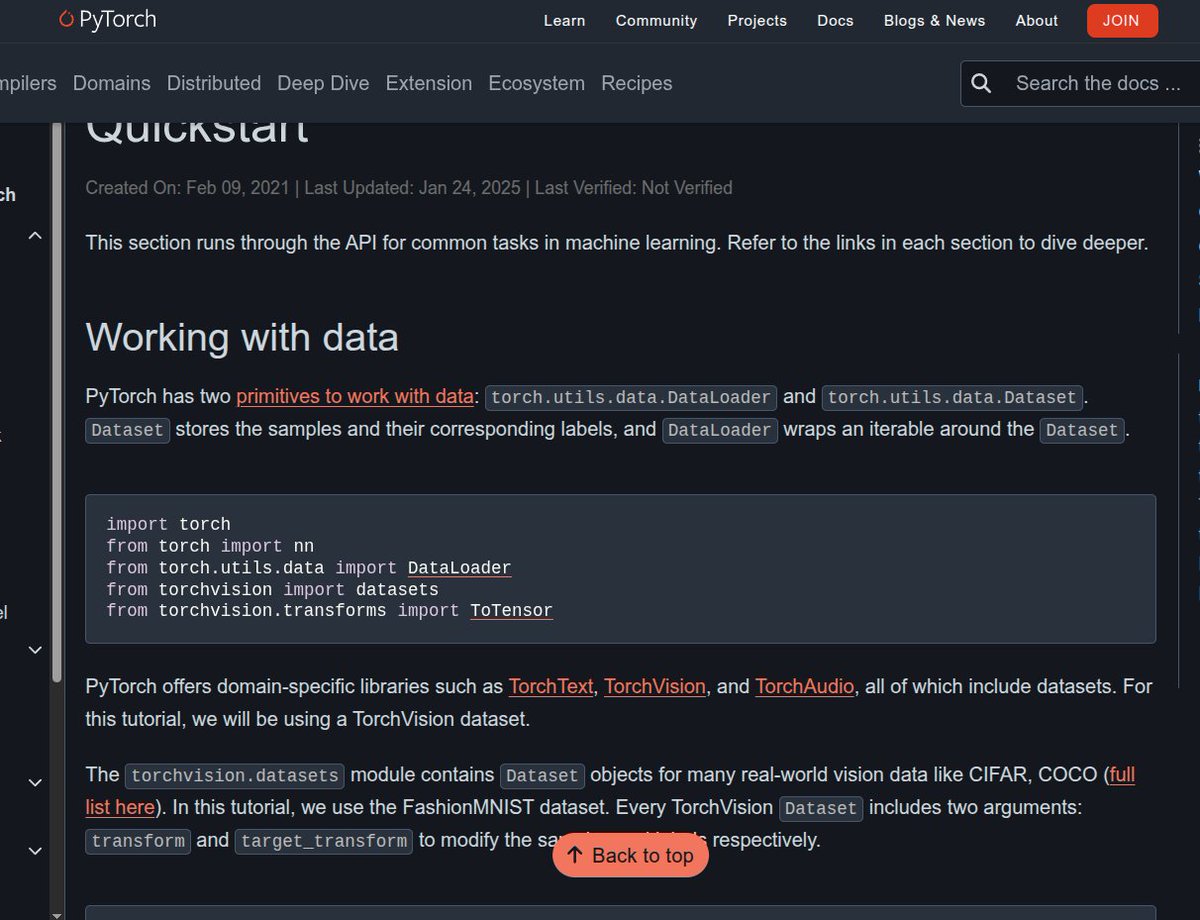Open 'primitives to work with data' link
Viewport: 1200px width, 920px height.
[354, 396]
